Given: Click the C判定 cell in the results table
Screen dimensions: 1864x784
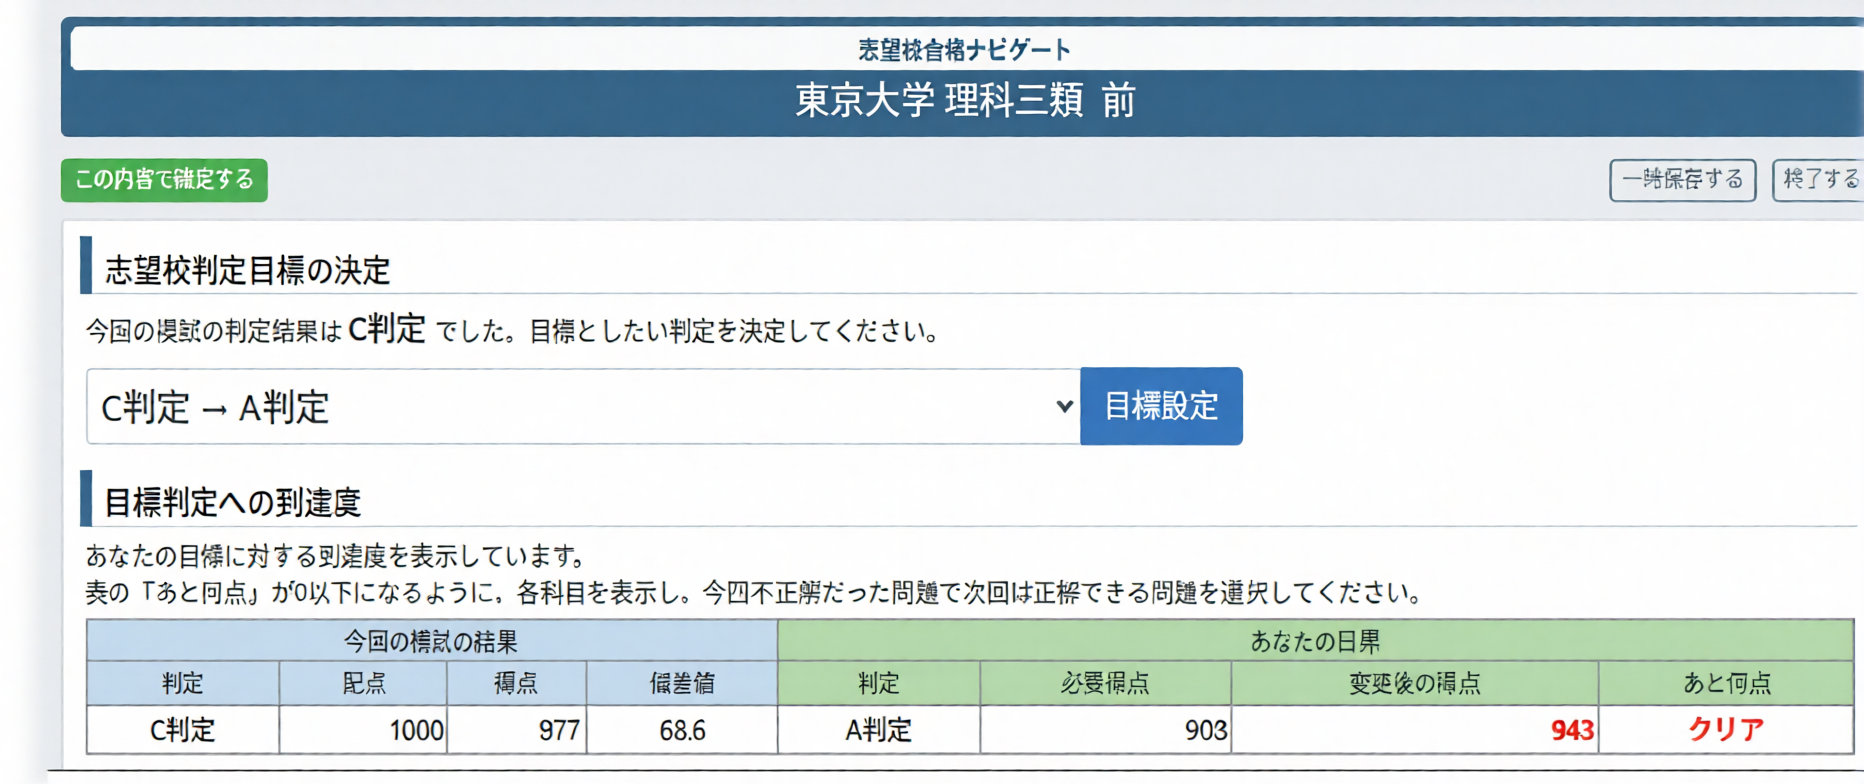Looking at the screenshot, I should coord(183,730).
